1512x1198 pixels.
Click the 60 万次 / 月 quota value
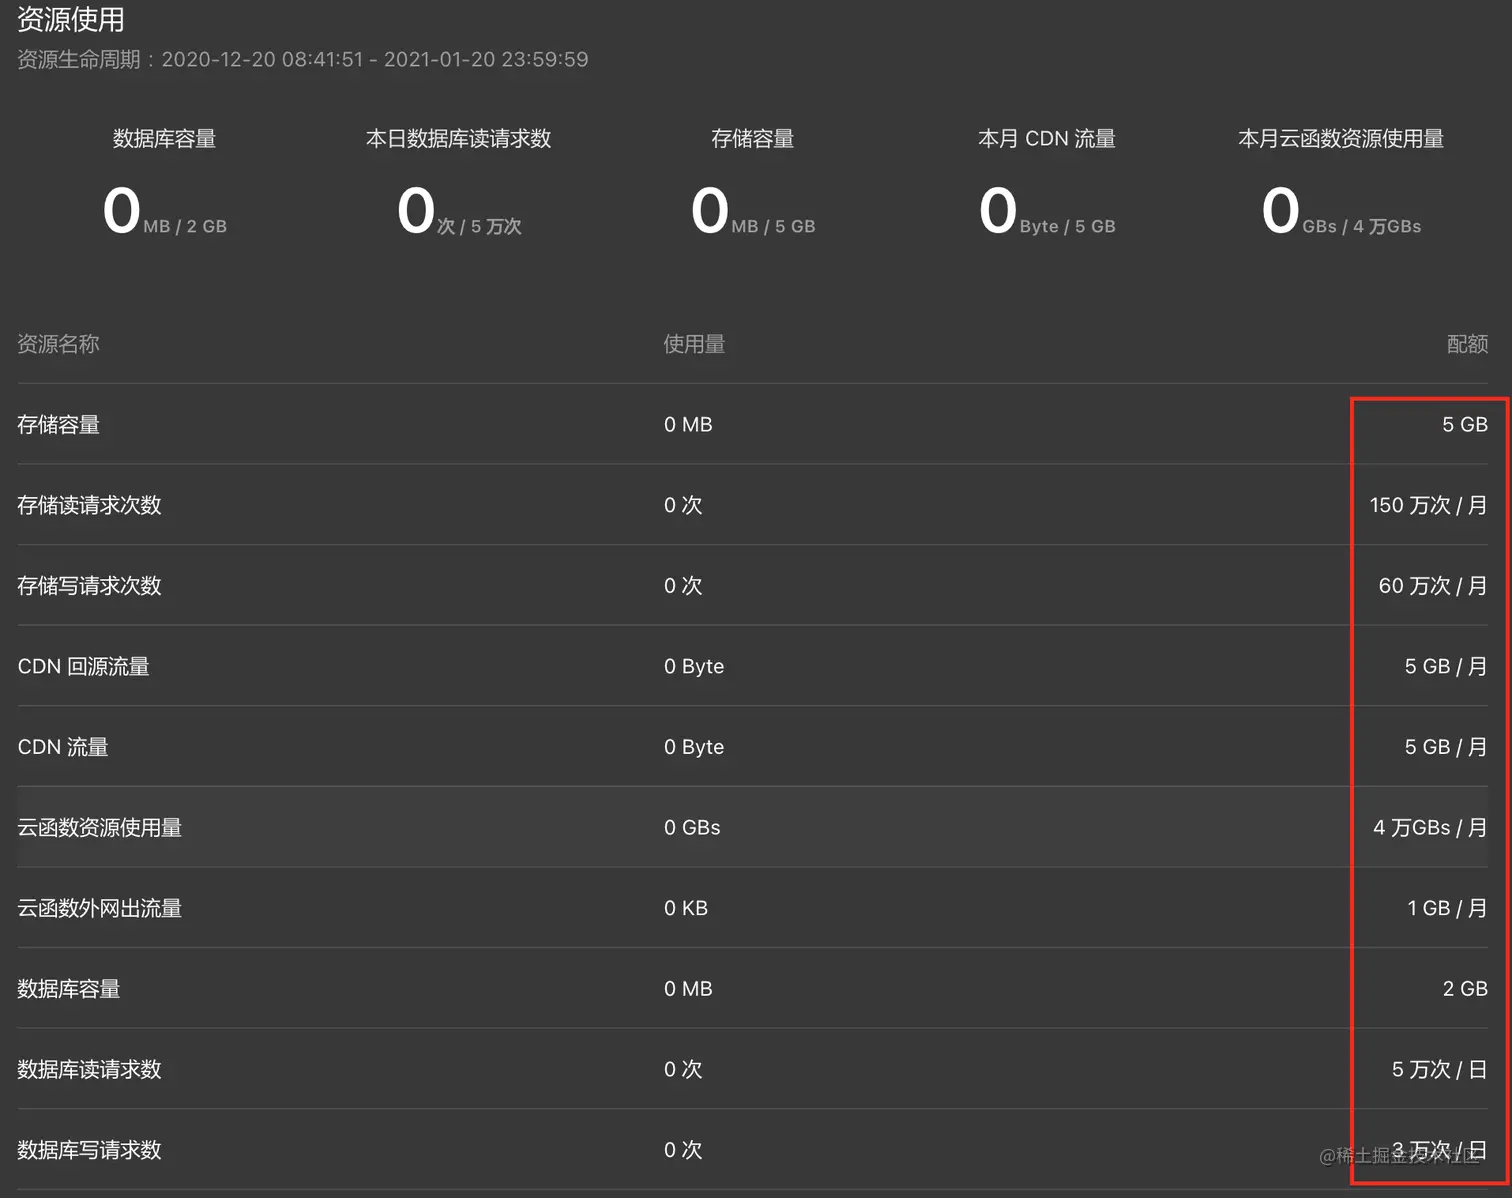(x=1433, y=586)
